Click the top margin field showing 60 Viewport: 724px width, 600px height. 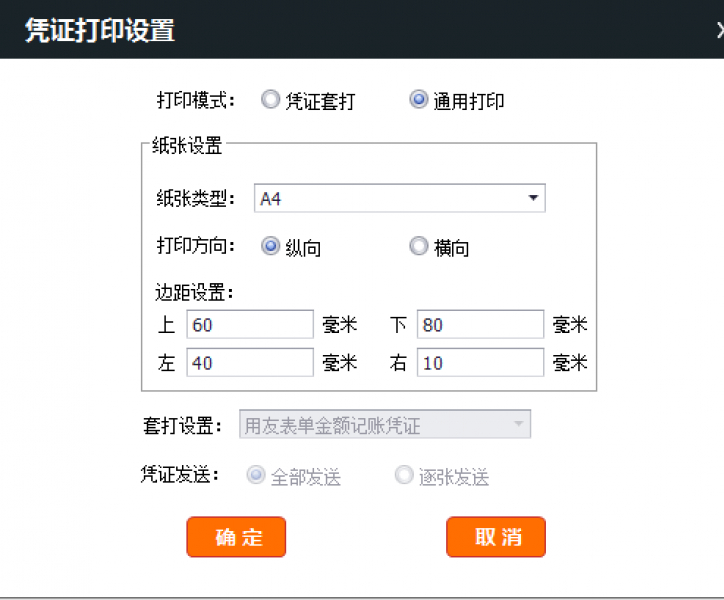coord(250,325)
